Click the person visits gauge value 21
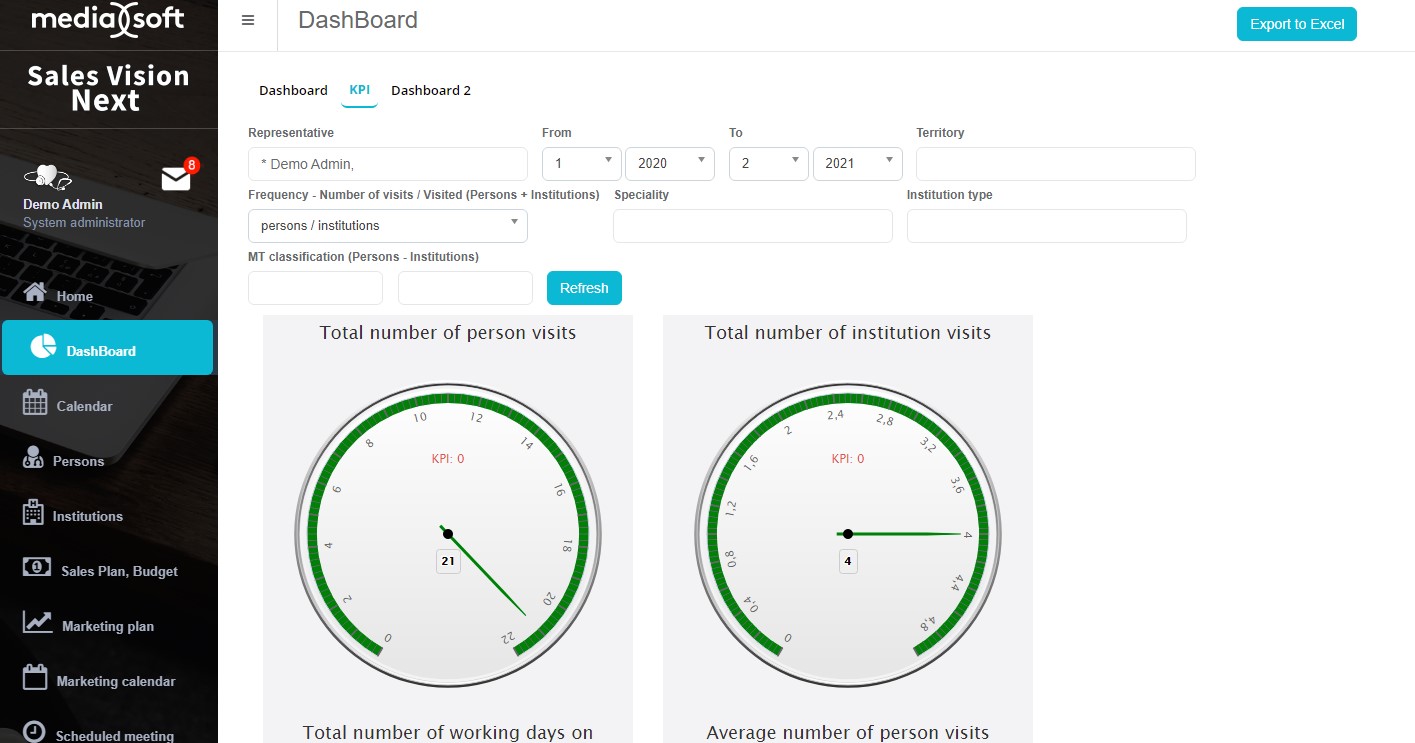This screenshot has height=743, width=1415. [x=448, y=562]
